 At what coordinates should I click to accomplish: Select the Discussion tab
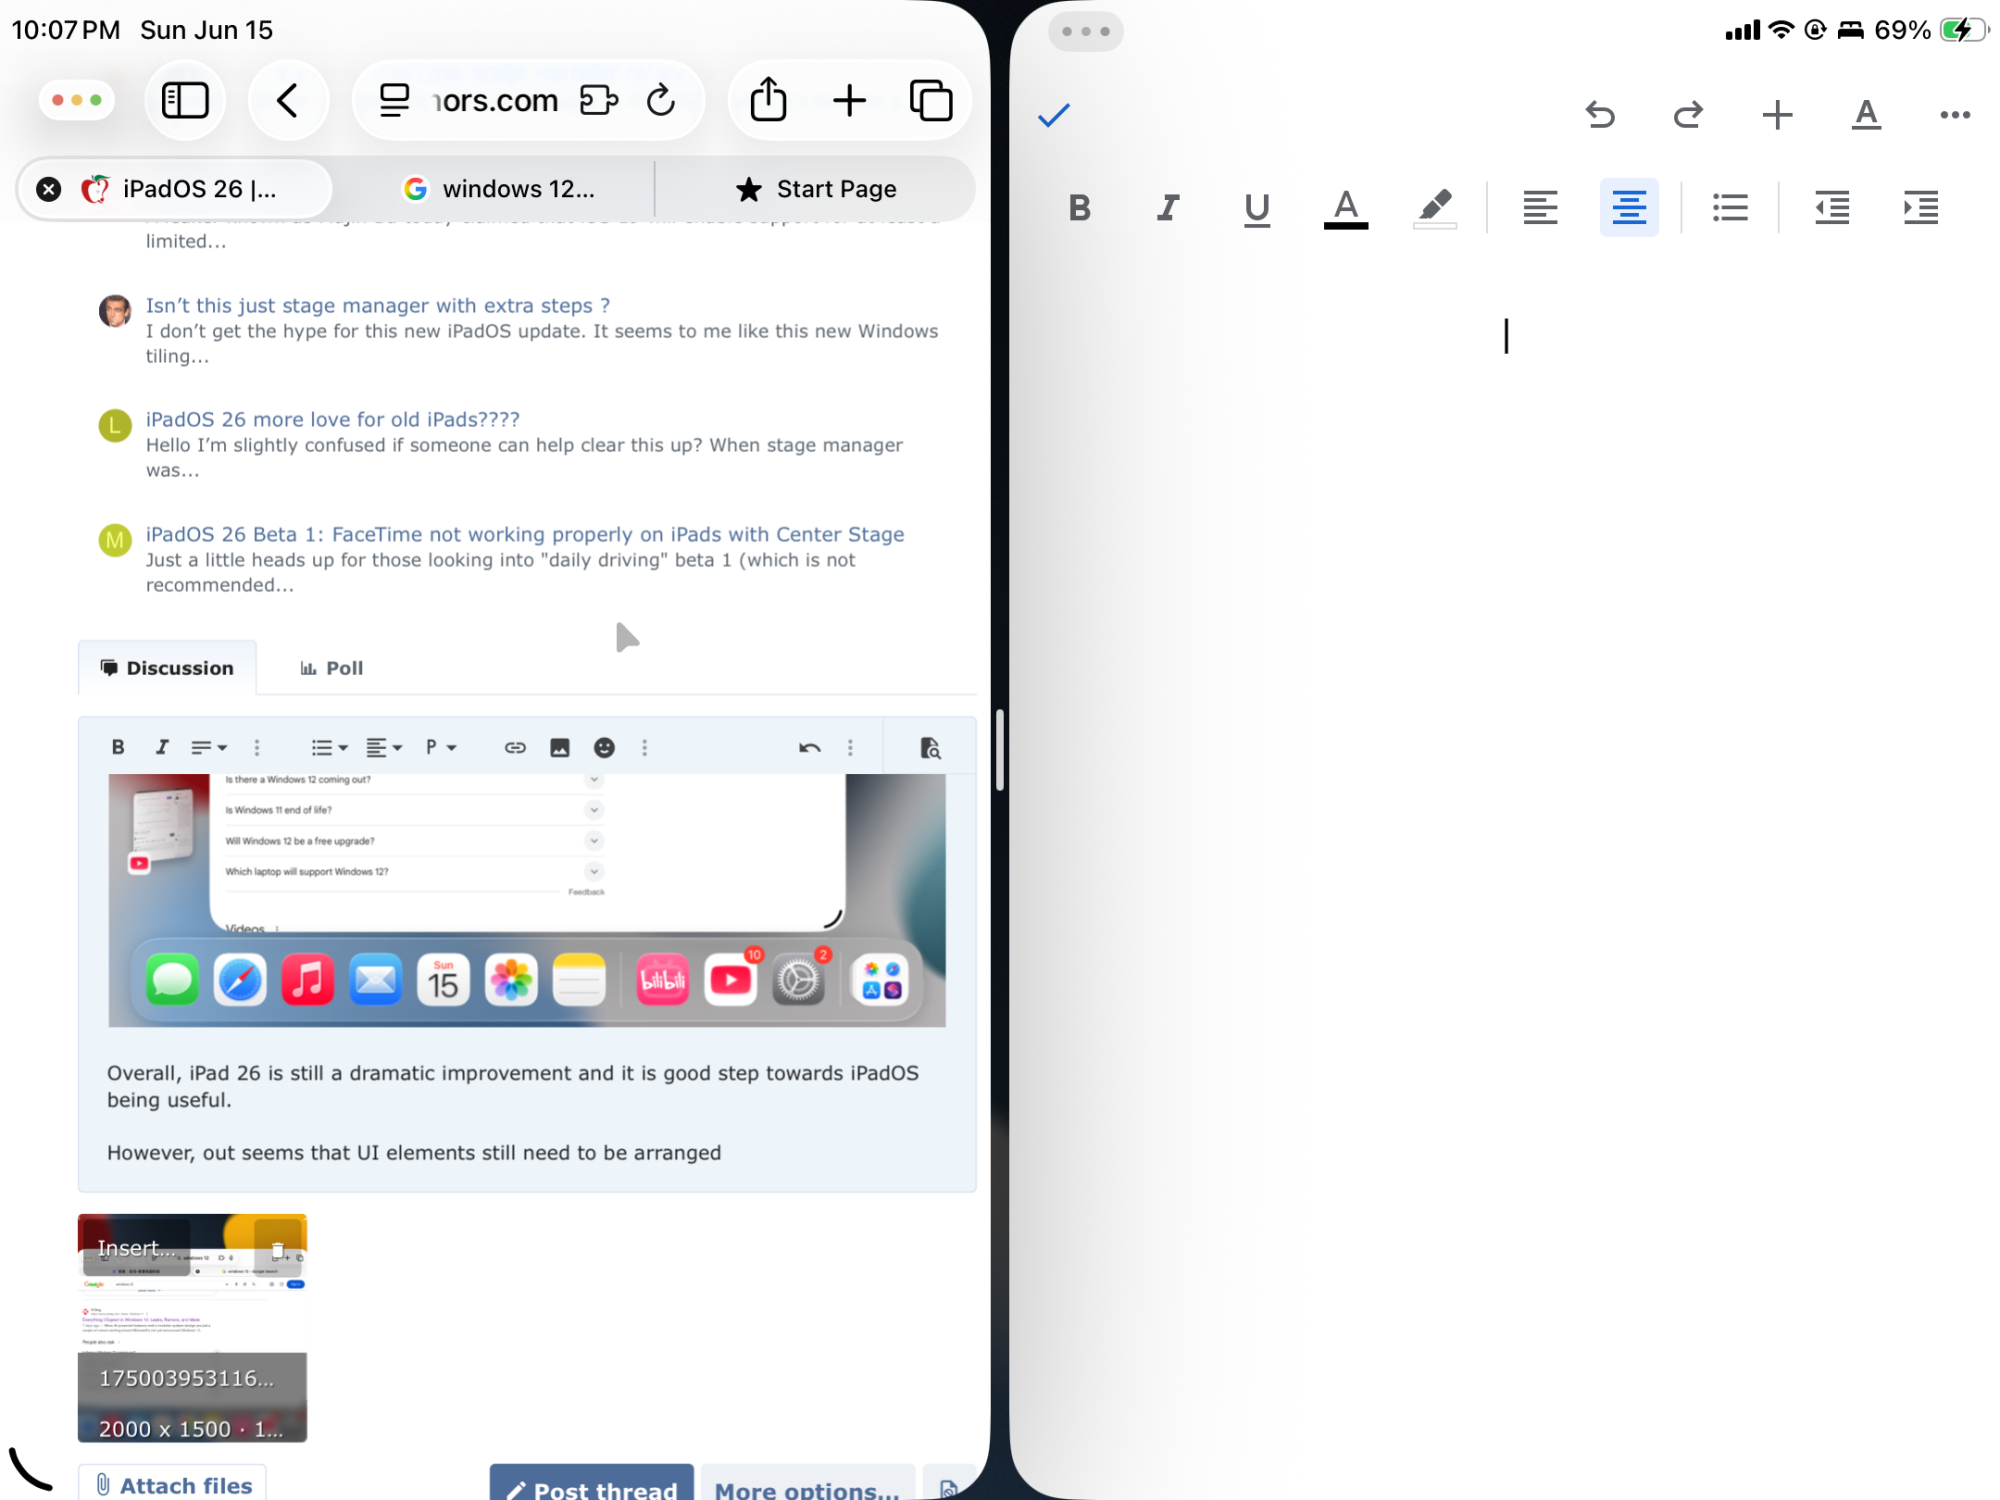point(167,668)
